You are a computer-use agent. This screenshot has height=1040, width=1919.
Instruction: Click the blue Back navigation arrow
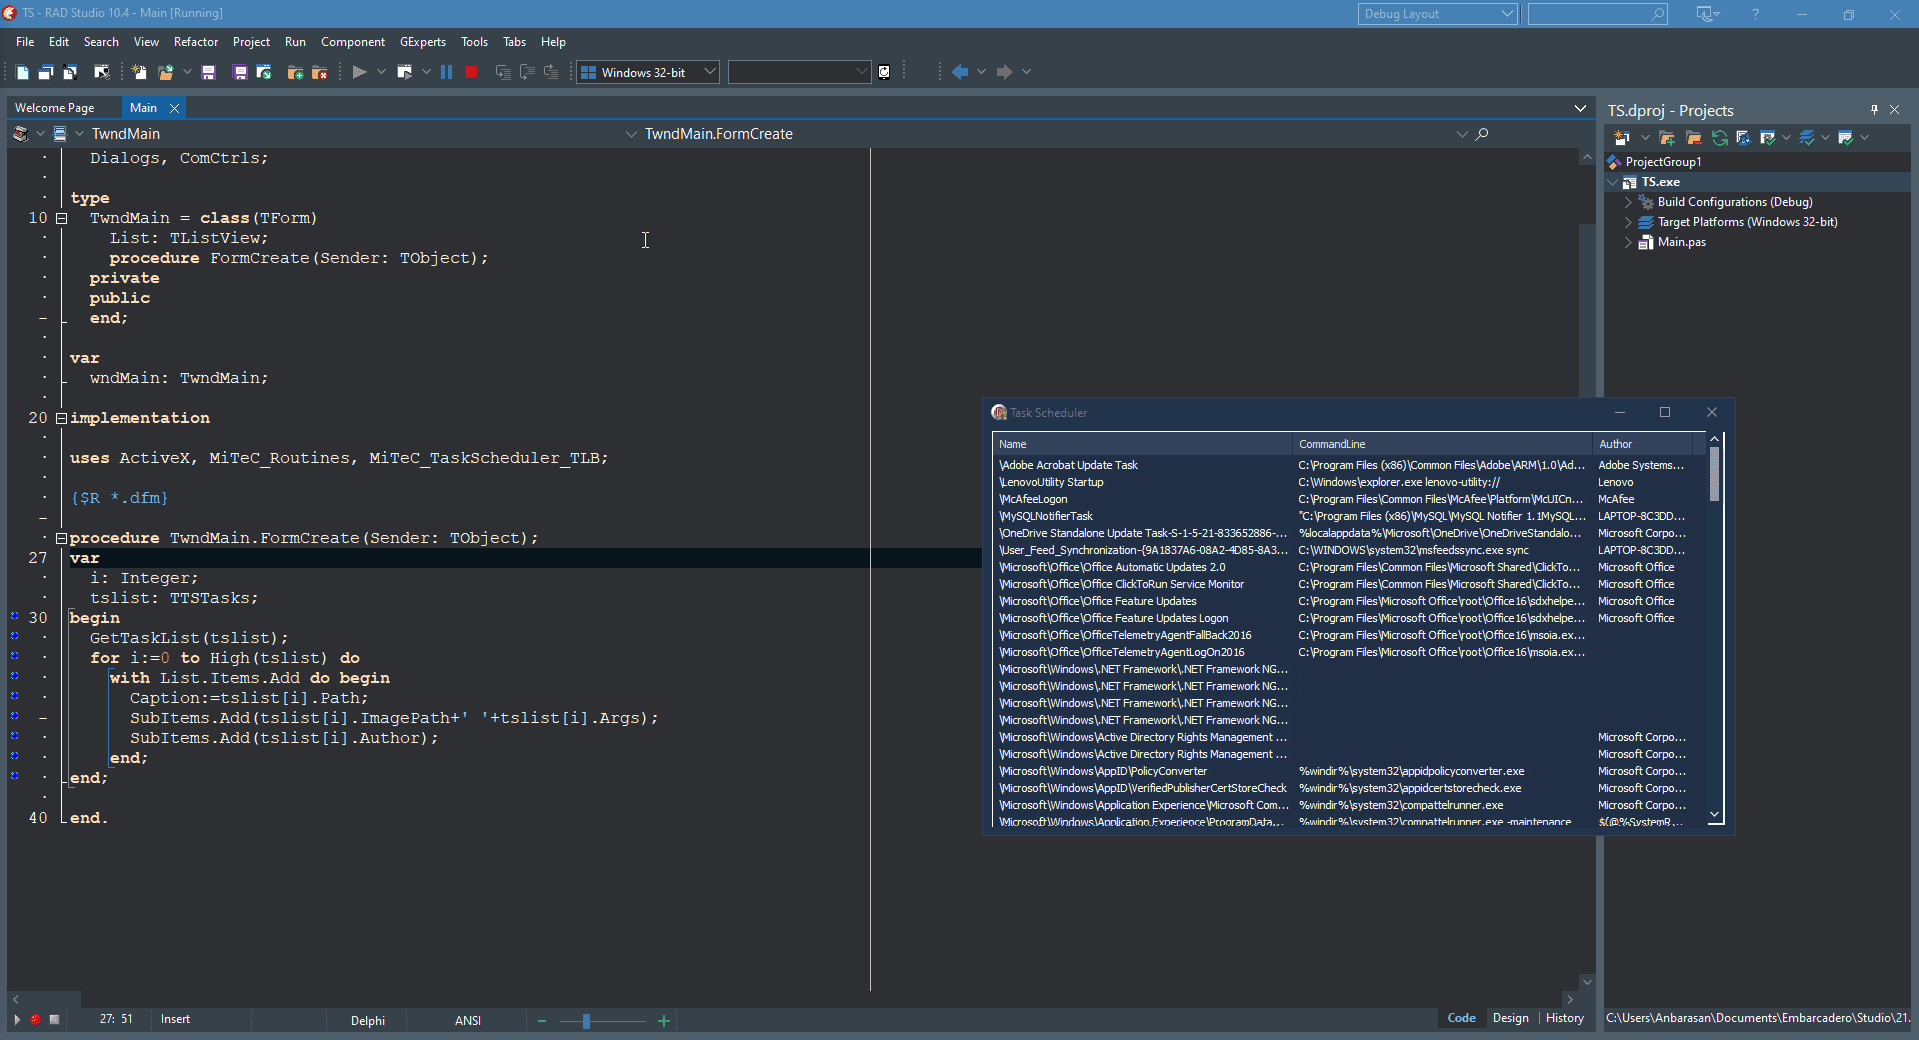pos(960,72)
